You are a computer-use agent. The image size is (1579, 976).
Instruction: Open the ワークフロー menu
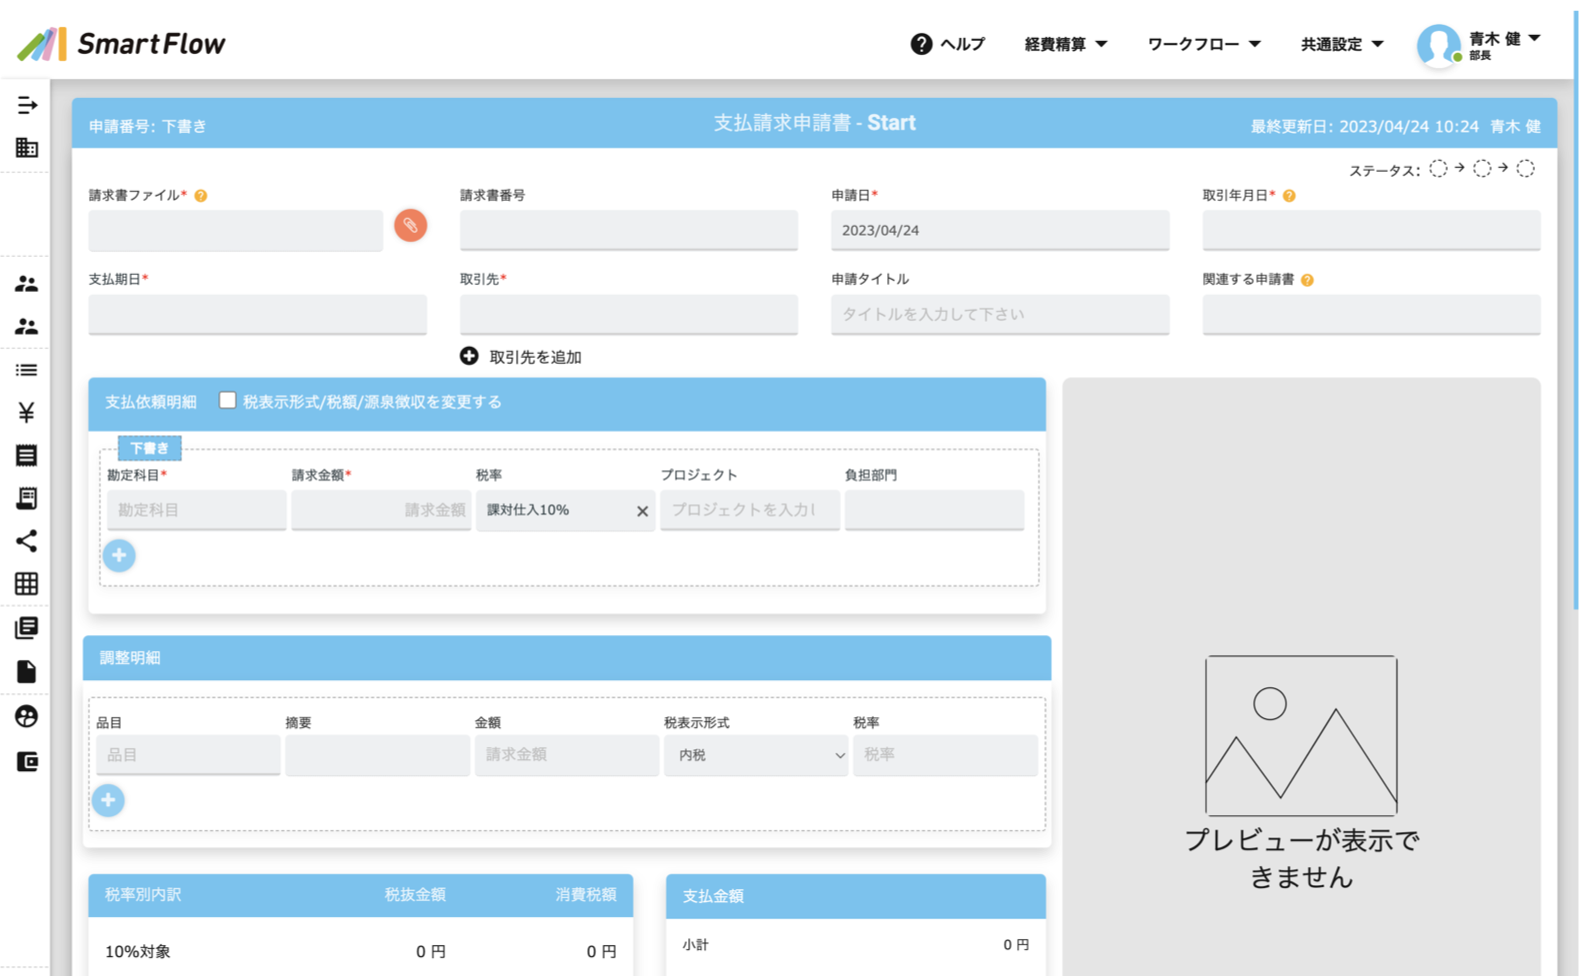click(1203, 44)
